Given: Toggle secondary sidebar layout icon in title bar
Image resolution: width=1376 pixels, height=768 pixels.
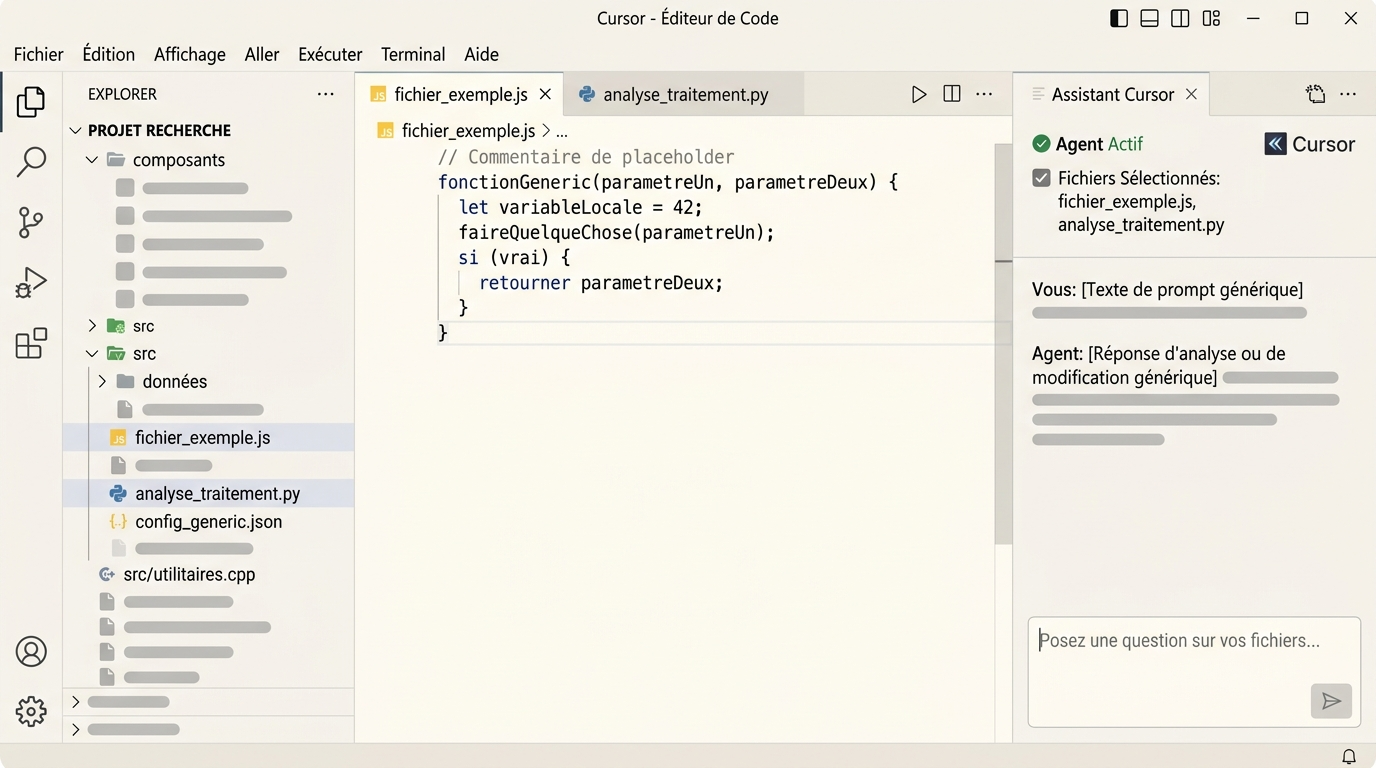Looking at the screenshot, I should (x=1180, y=19).
